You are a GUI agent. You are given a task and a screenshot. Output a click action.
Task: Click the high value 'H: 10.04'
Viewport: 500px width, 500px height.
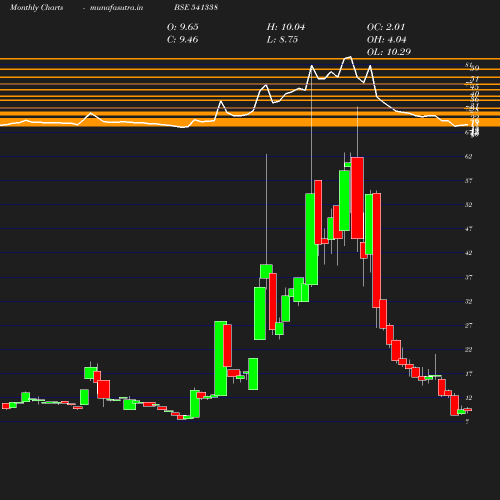click(286, 27)
